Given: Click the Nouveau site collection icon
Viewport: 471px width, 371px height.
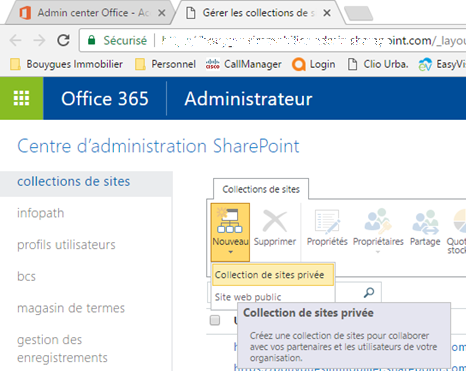Looking at the screenshot, I should (x=230, y=220).
